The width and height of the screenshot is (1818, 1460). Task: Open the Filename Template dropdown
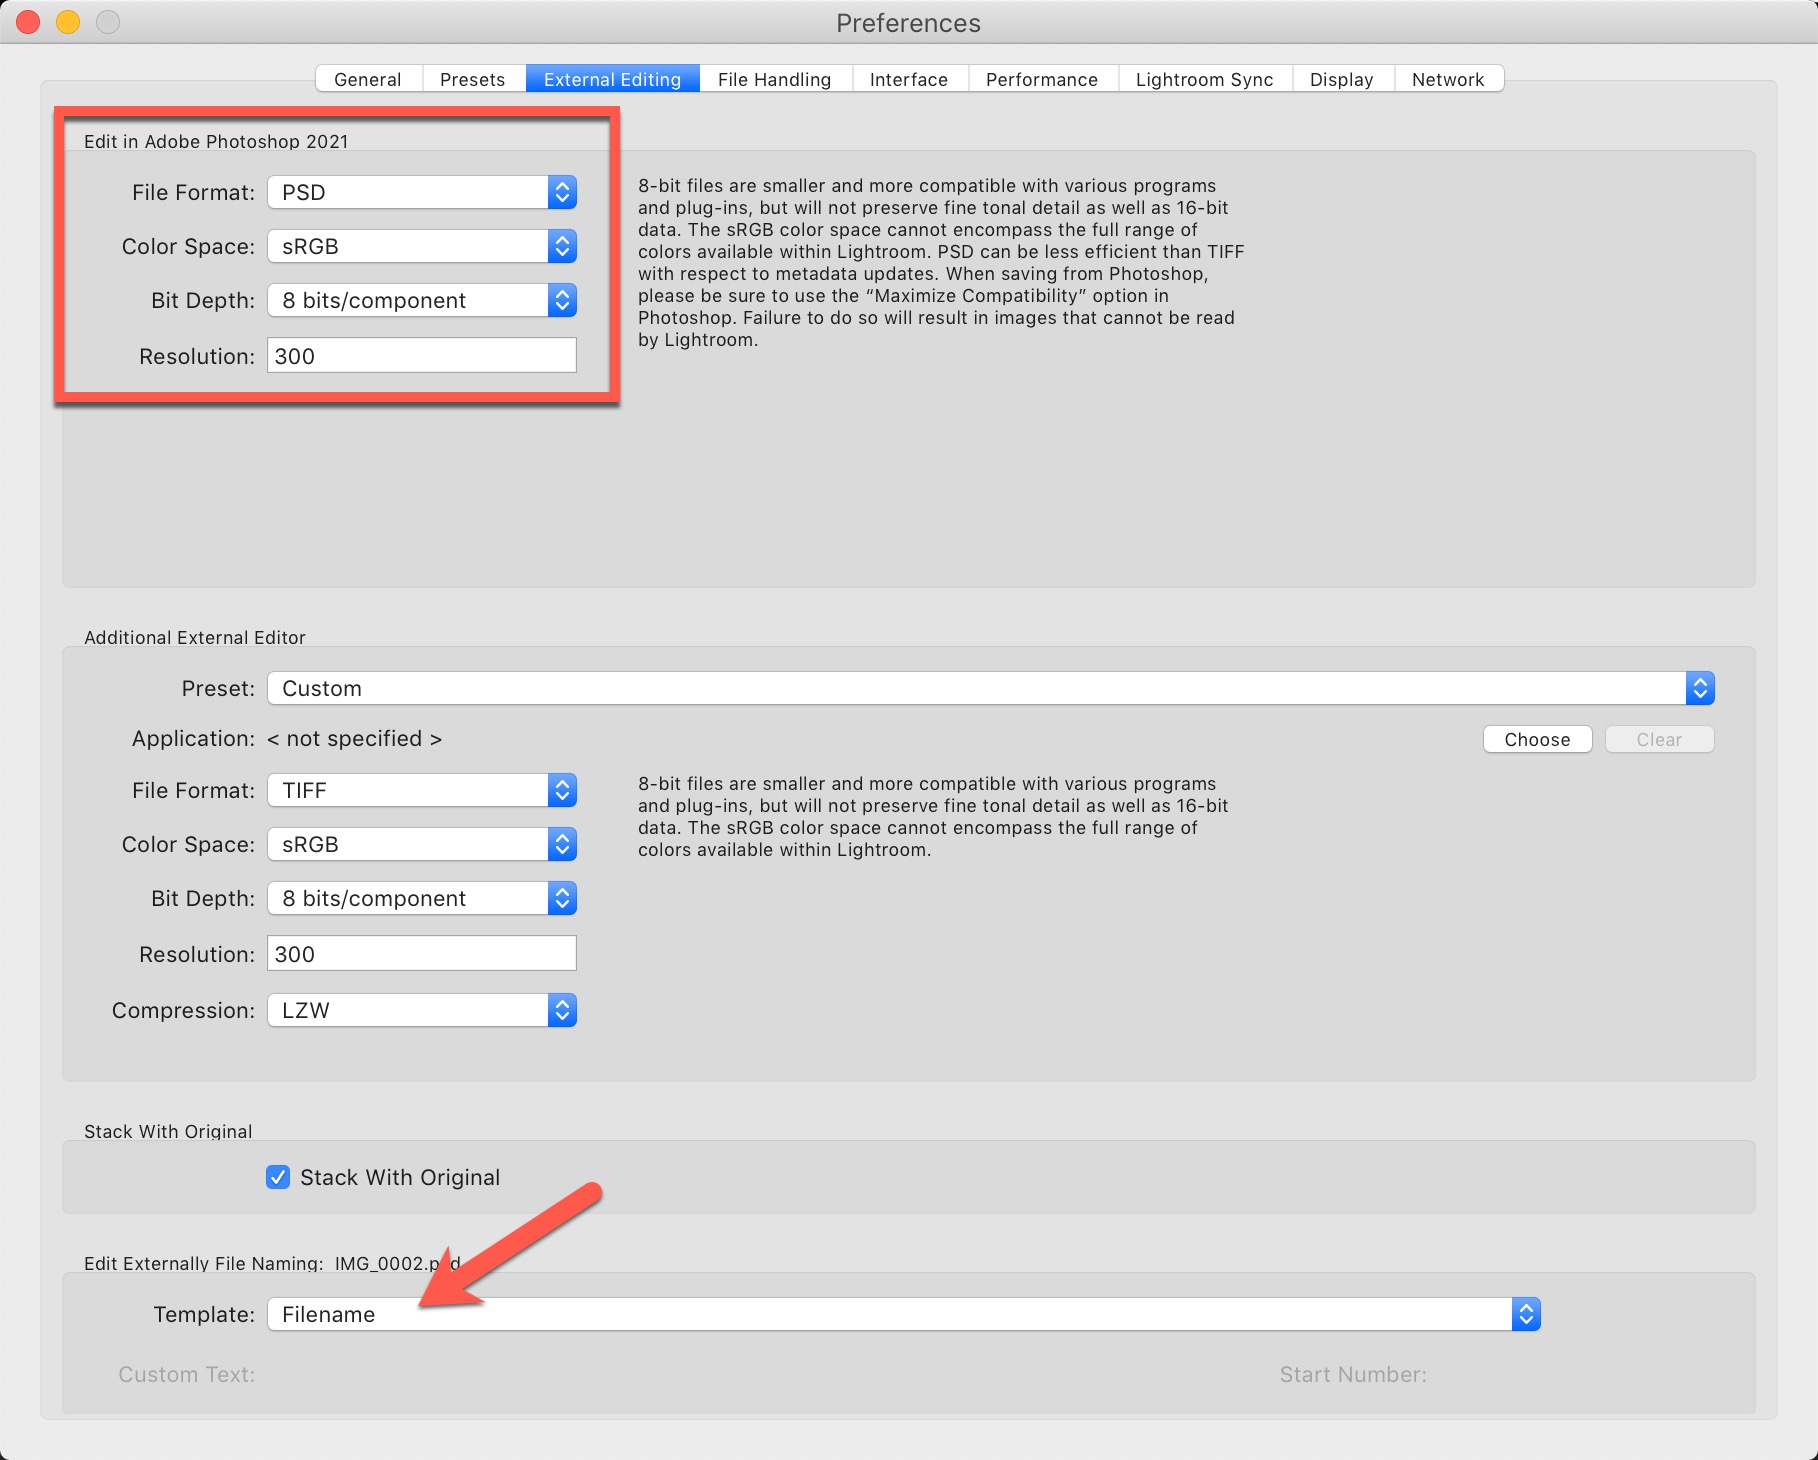pos(903,1314)
